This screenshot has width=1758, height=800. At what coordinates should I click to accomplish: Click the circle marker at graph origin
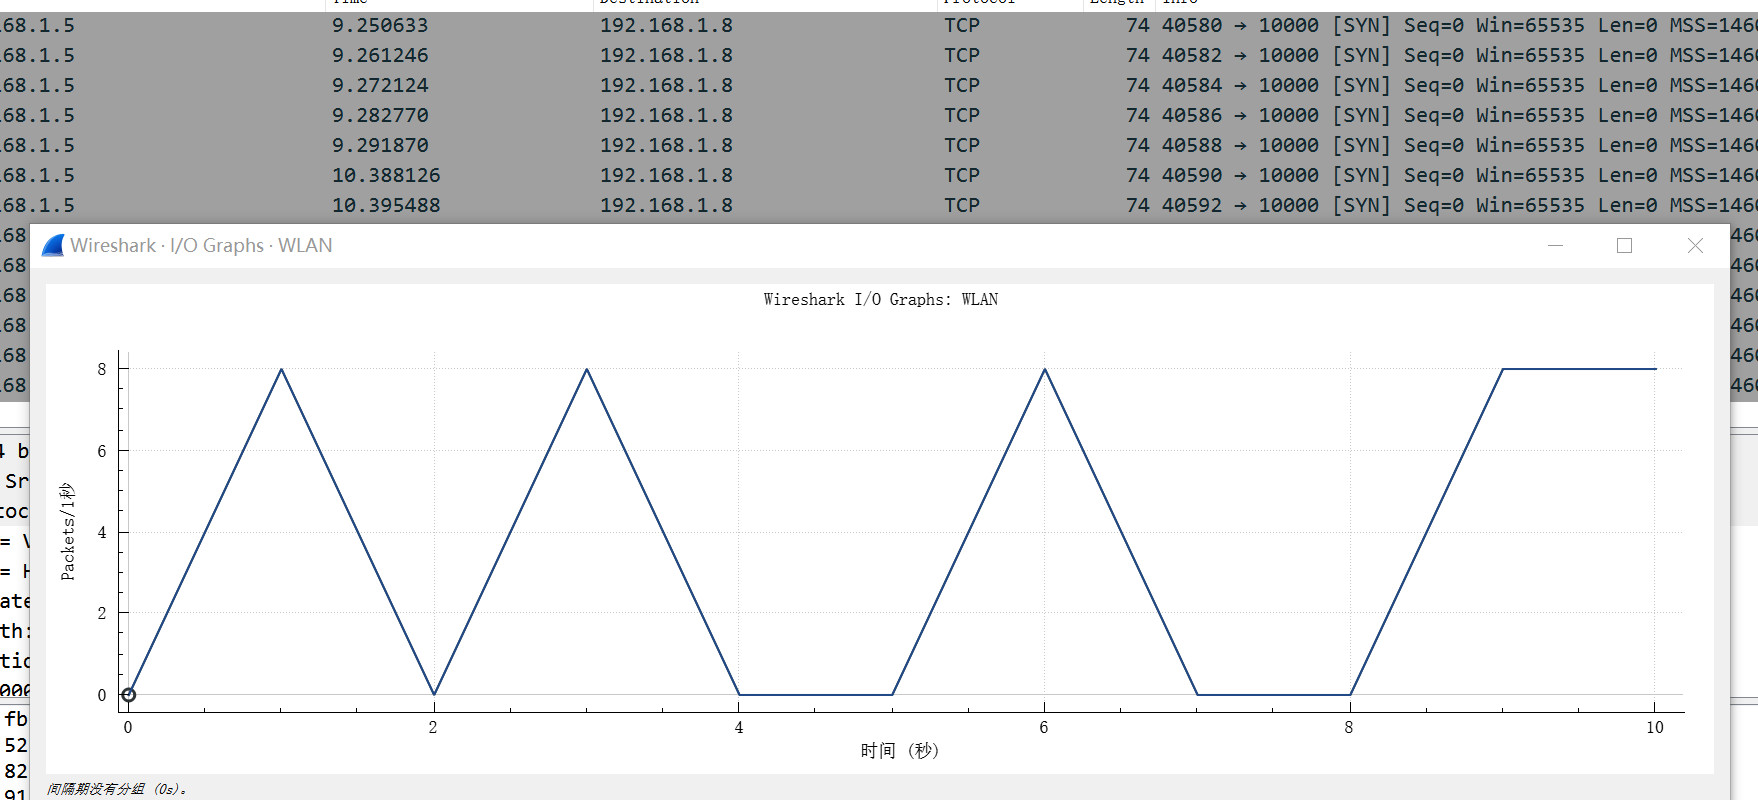[128, 695]
